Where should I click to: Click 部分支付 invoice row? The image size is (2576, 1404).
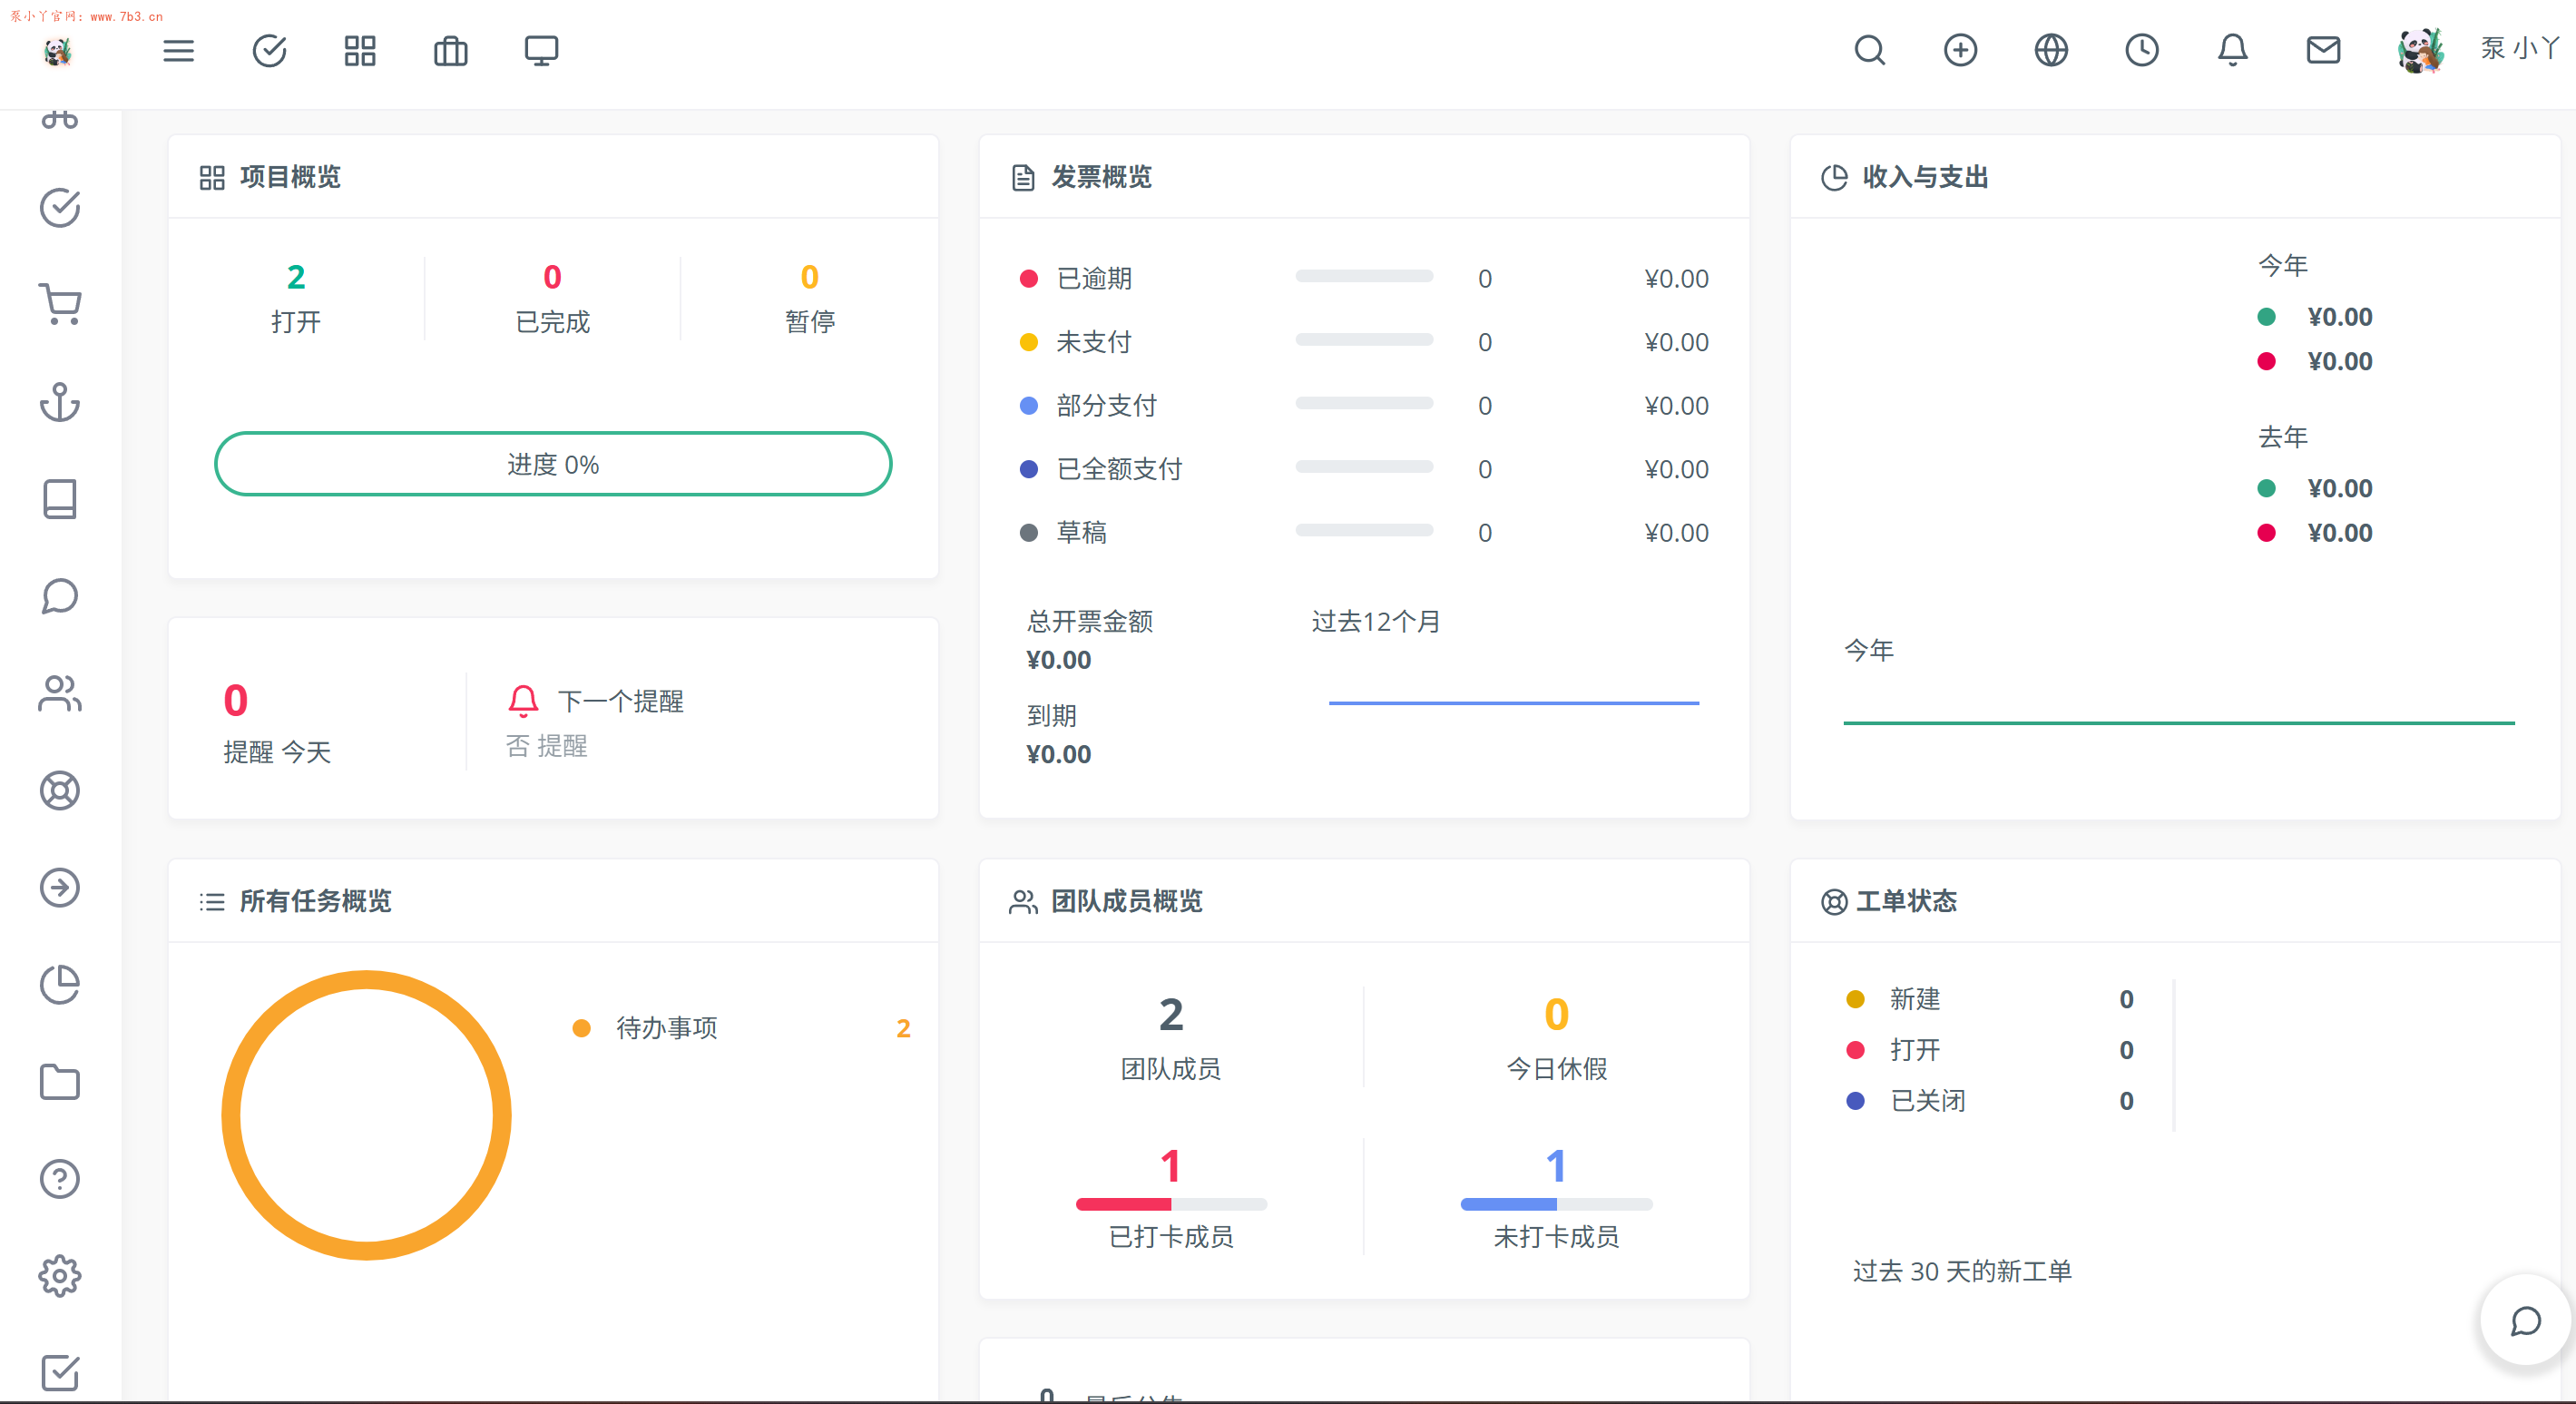(x=1363, y=405)
